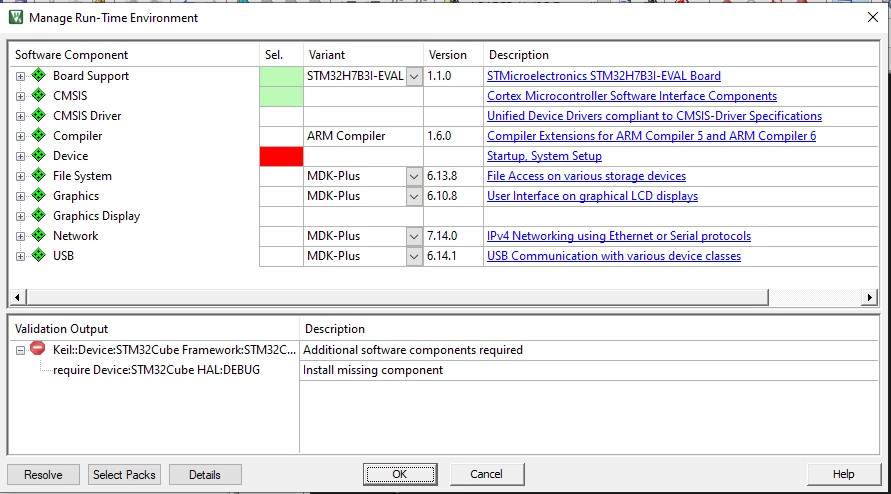Viewport: 891px width, 494px height.
Task: Close the Manage Run-Time Environment dialog
Action: pos(873,17)
